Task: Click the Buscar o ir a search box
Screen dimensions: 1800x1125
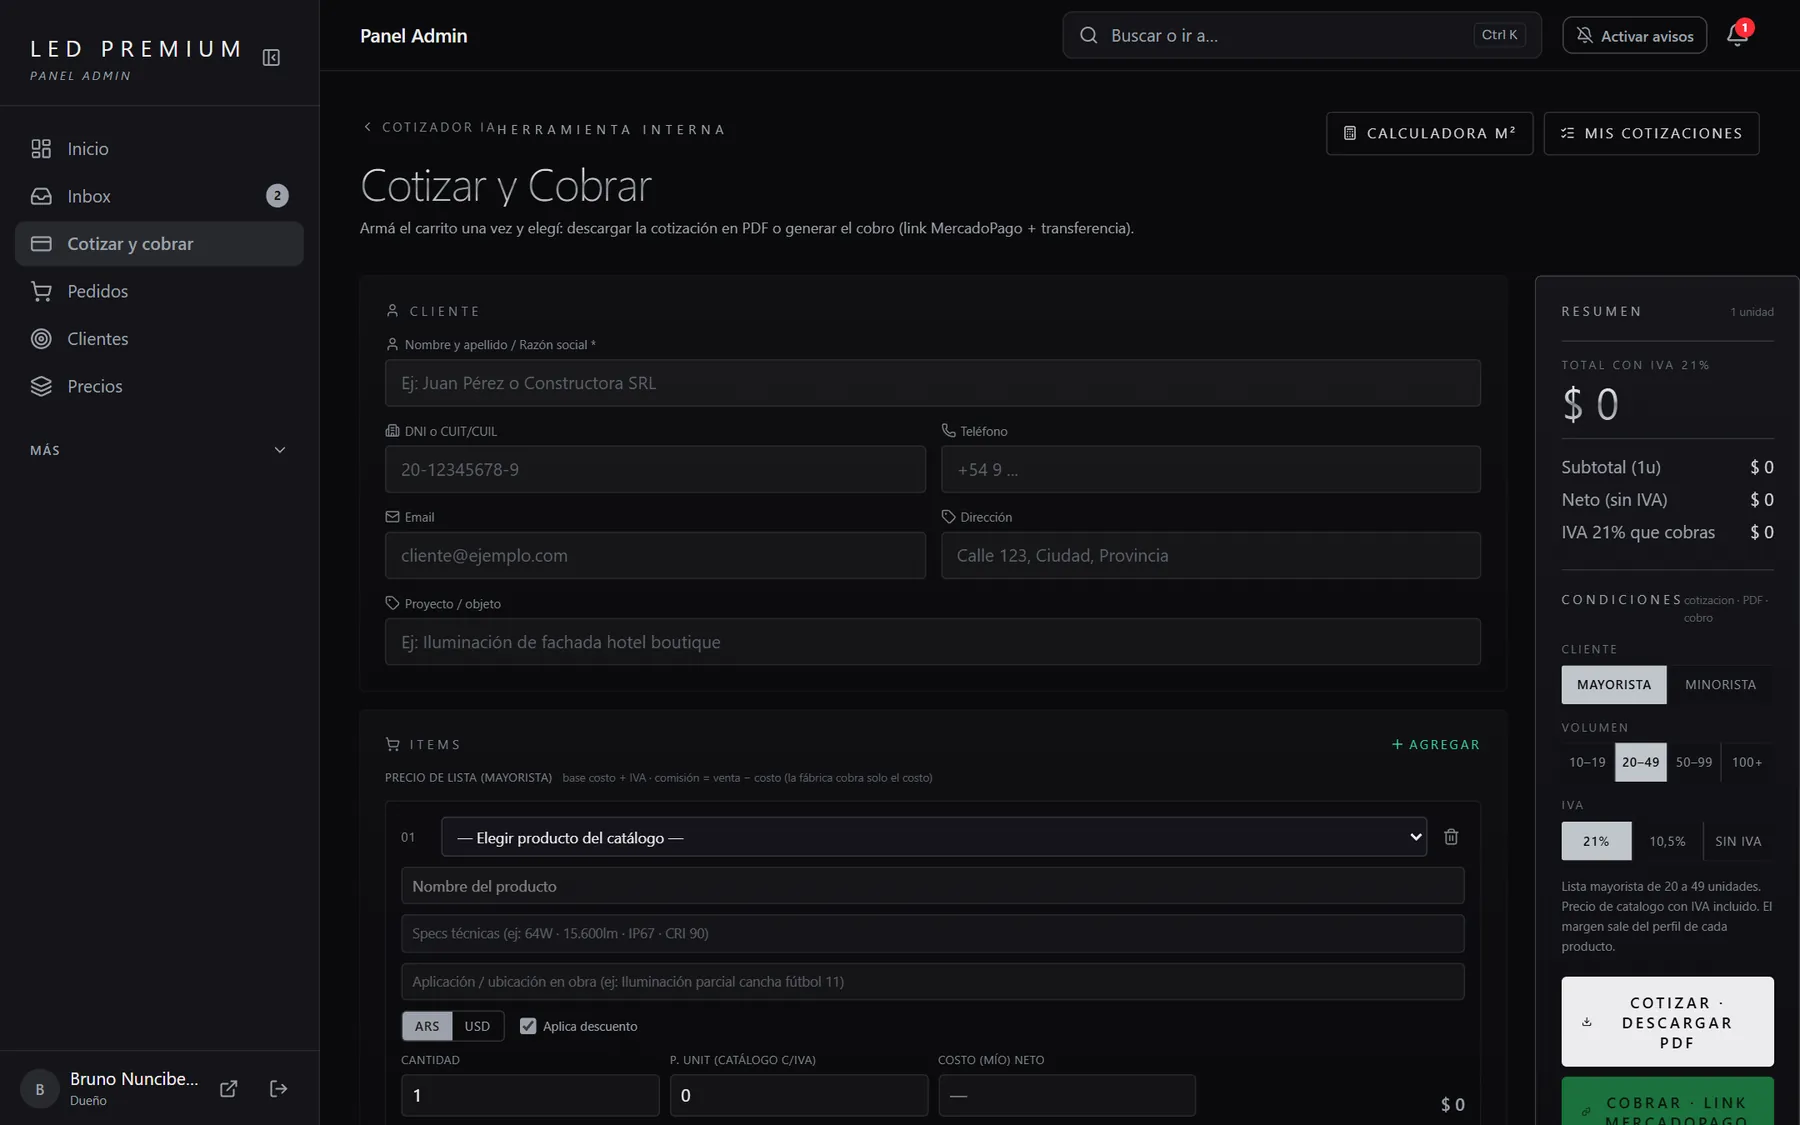Action: click(x=1301, y=36)
